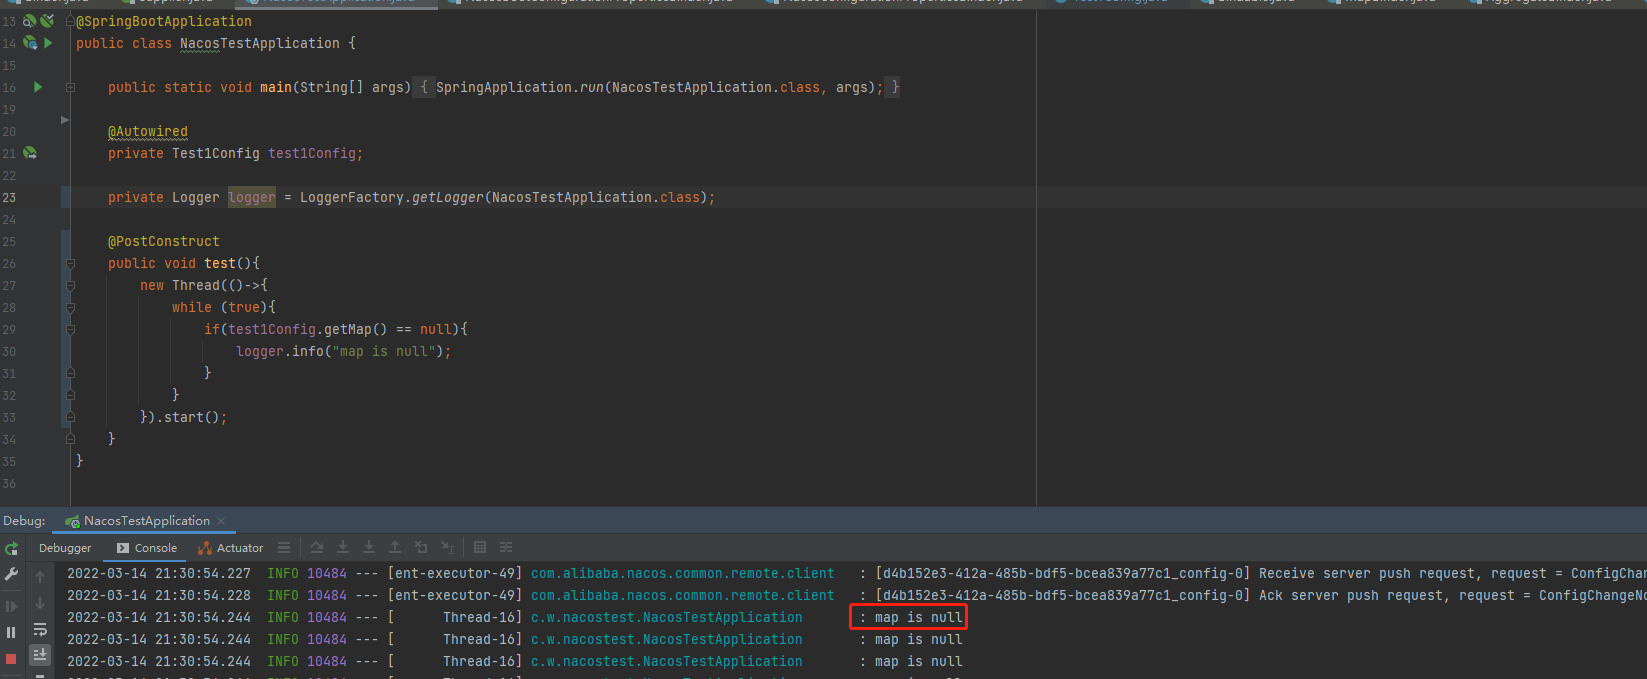Screen dimensions: 1647x679
Task: Close the NacosTestApplication debug tab
Action: (x=221, y=521)
